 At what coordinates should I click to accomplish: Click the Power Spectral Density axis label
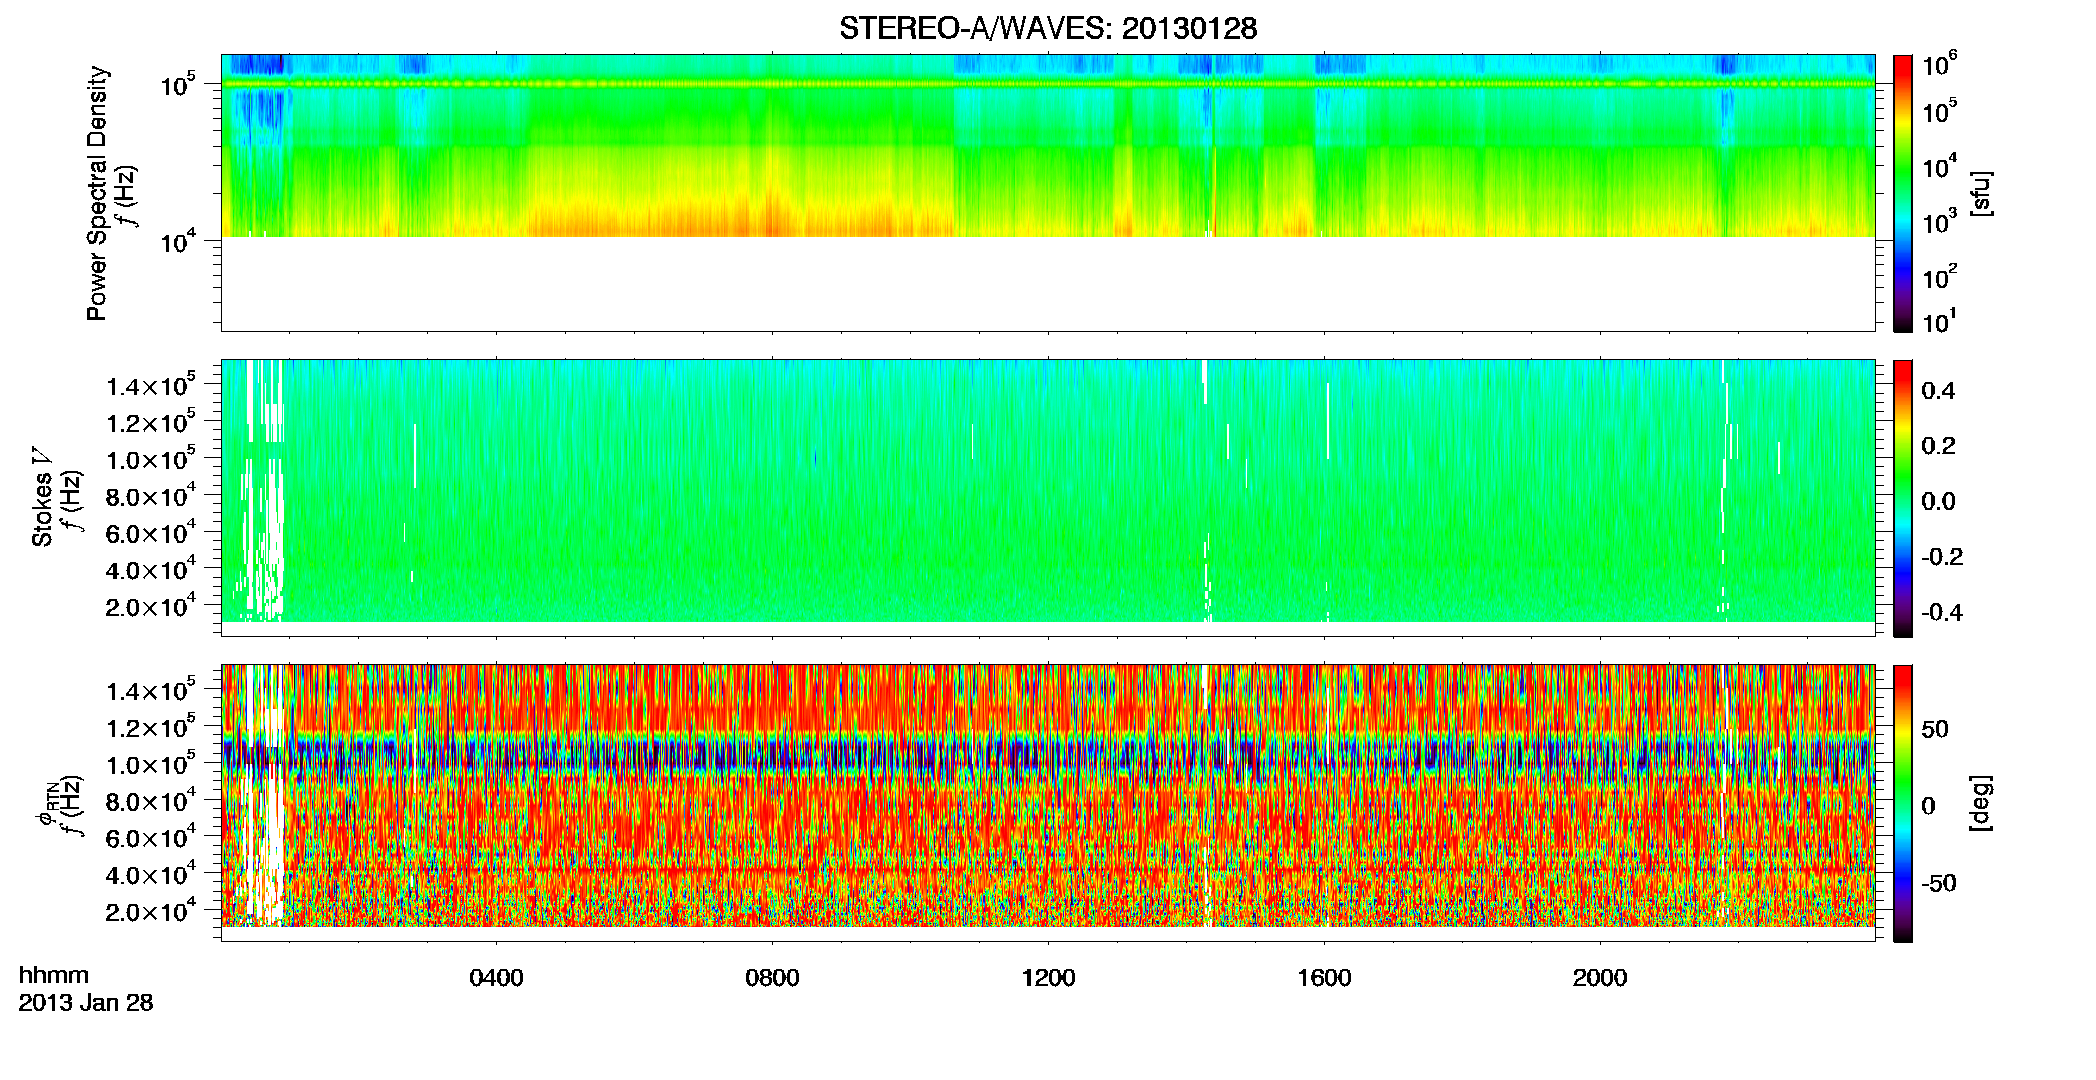(x=97, y=193)
